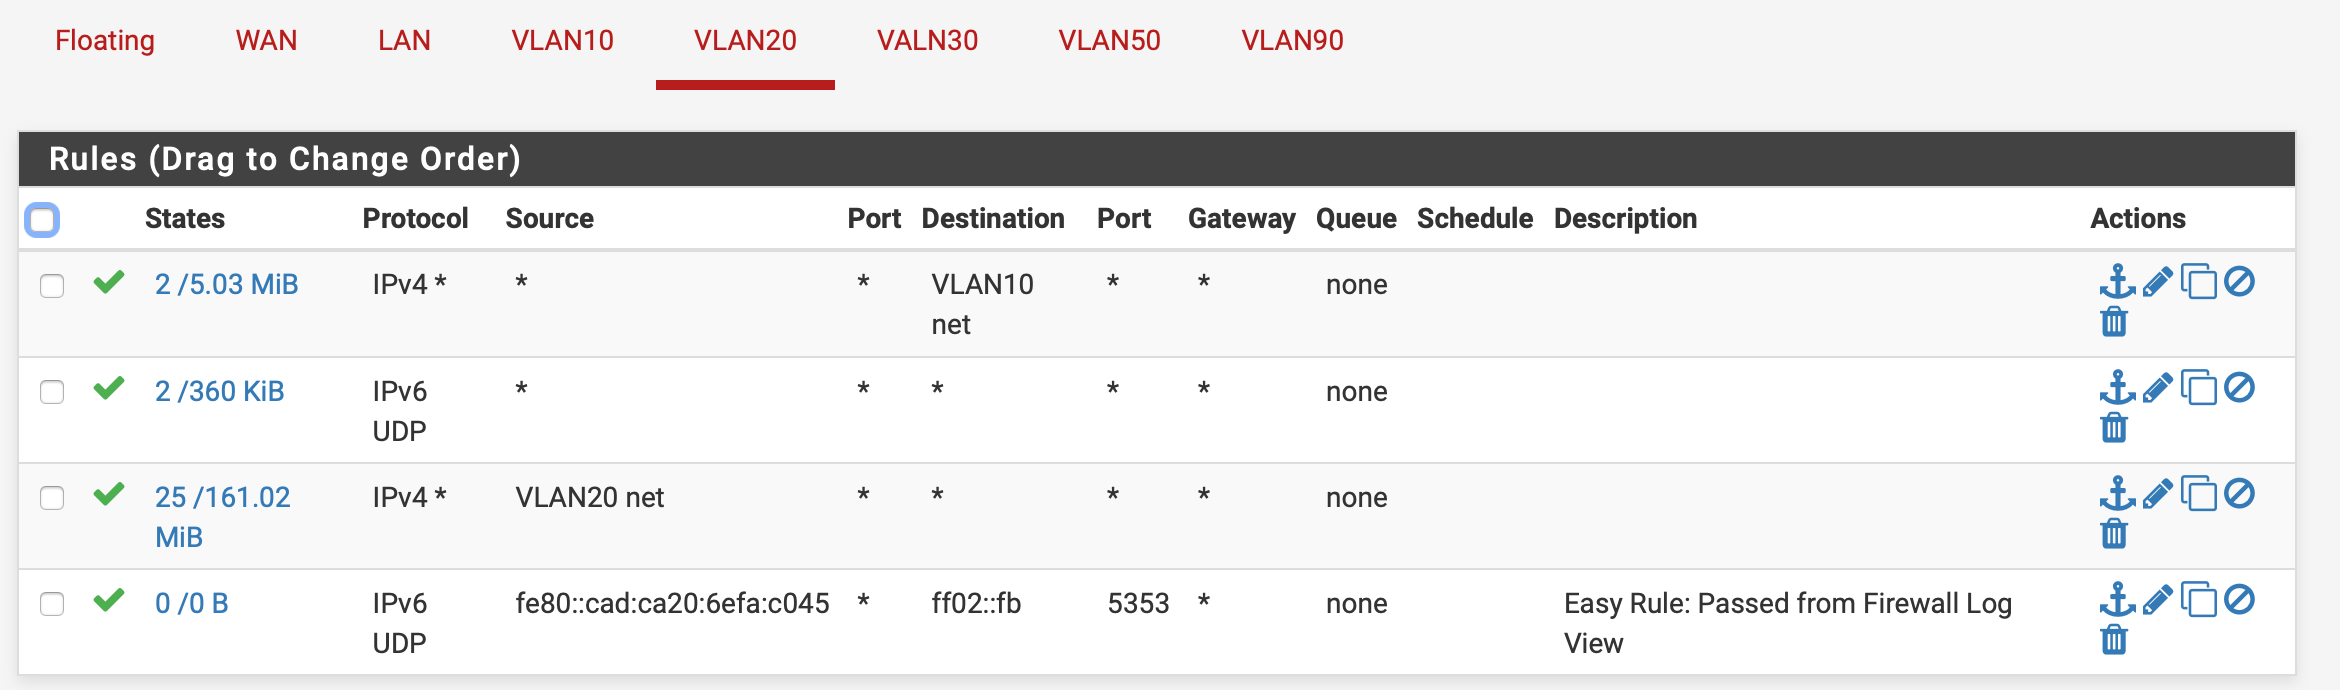The image size is (2340, 690).
Task: Toggle the select-all rules checkbox in the header
Action: click(x=42, y=220)
